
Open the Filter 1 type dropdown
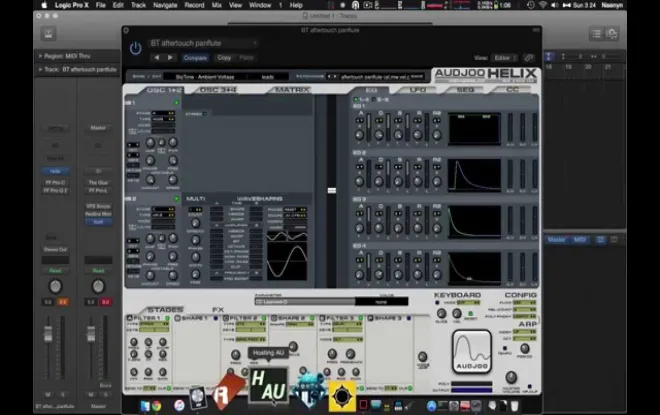[154, 324]
